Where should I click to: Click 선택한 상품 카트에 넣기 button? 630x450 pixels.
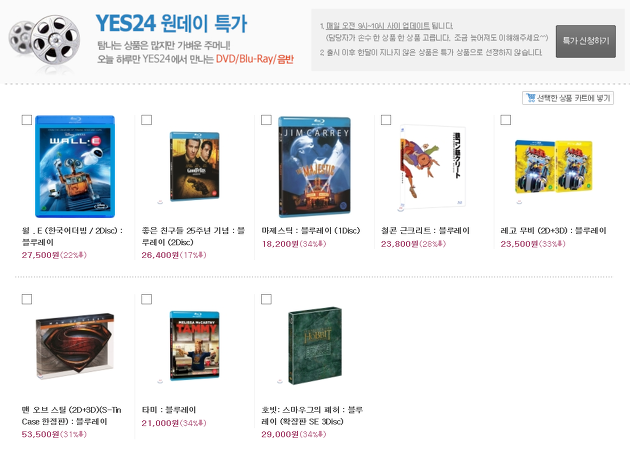coord(568,98)
